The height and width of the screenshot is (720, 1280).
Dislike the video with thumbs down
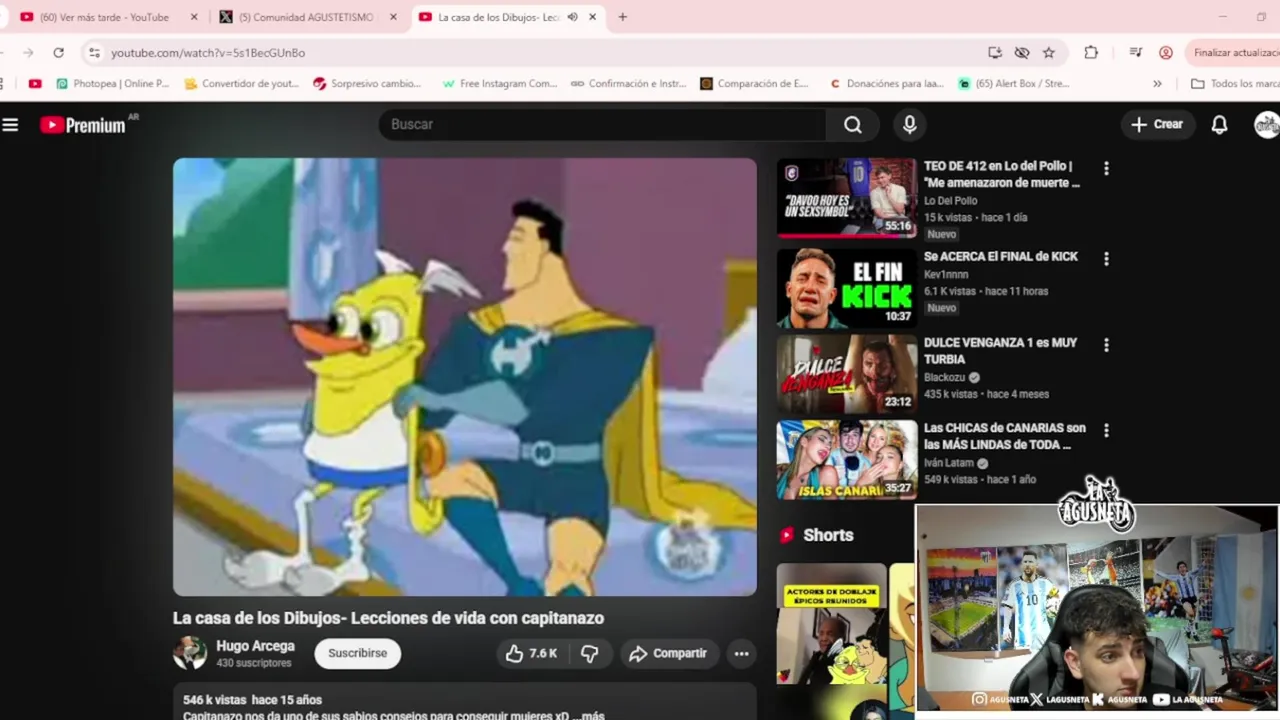point(590,653)
